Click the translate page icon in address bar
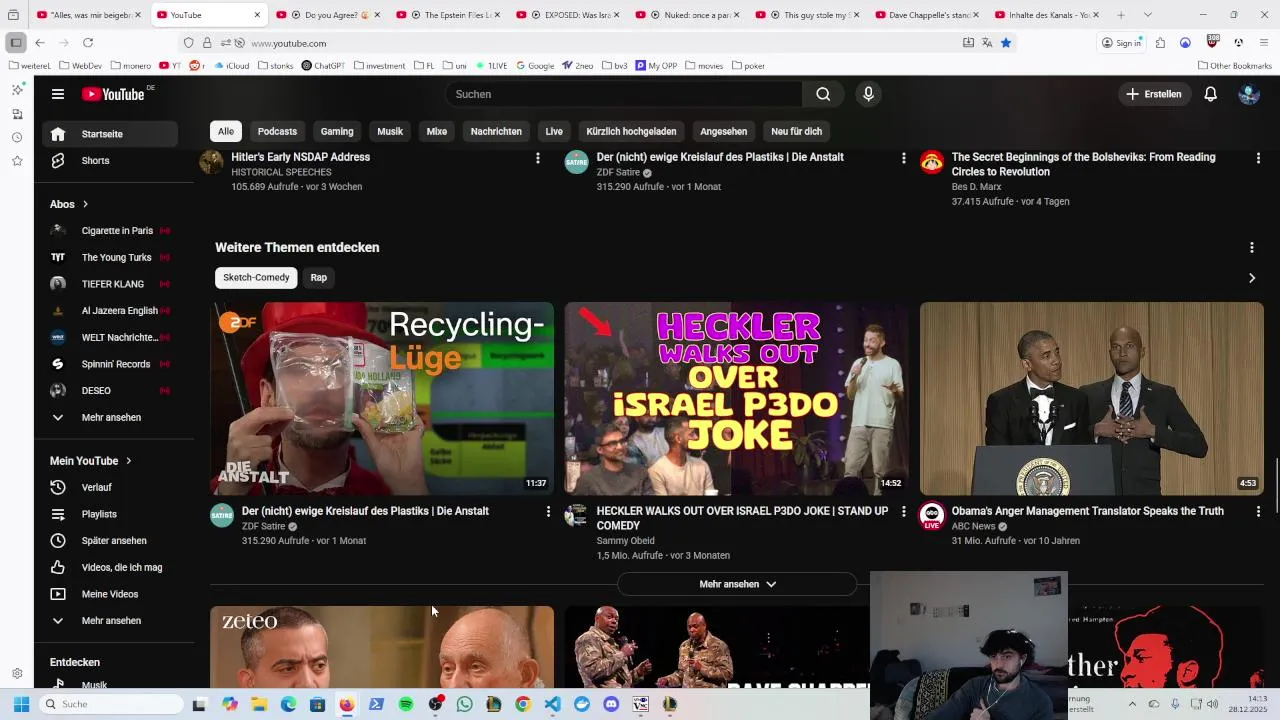 click(x=987, y=43)
